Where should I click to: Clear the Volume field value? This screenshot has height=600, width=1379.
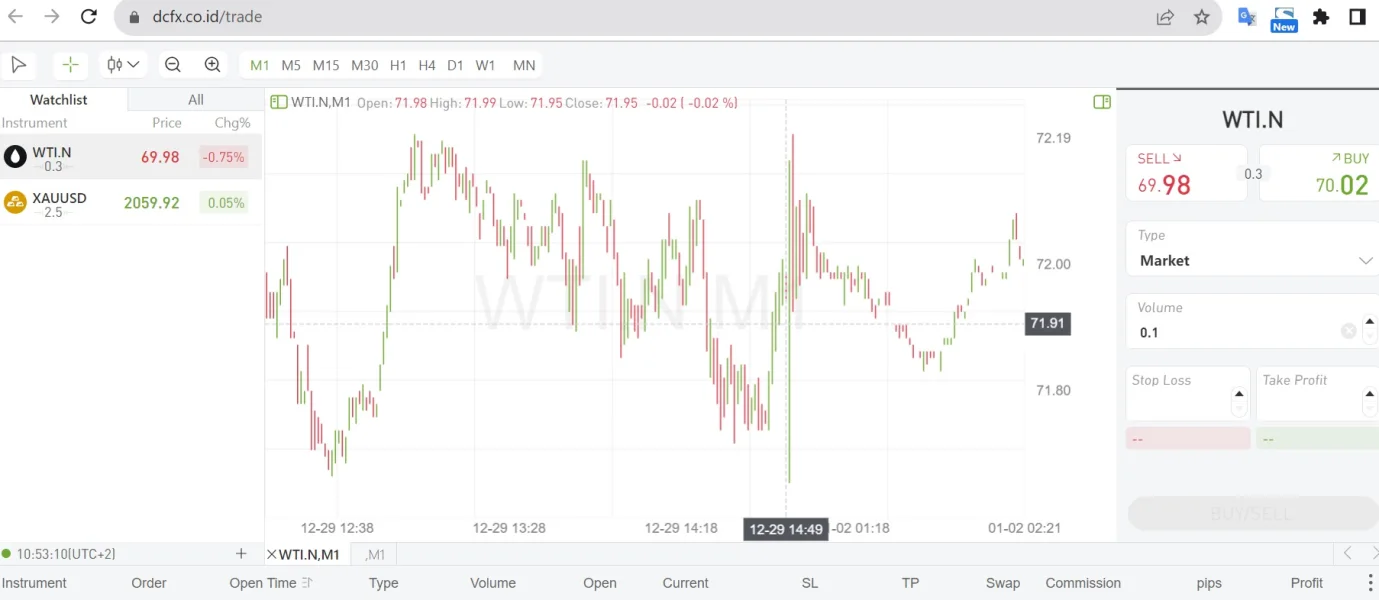coord(1348,332)
